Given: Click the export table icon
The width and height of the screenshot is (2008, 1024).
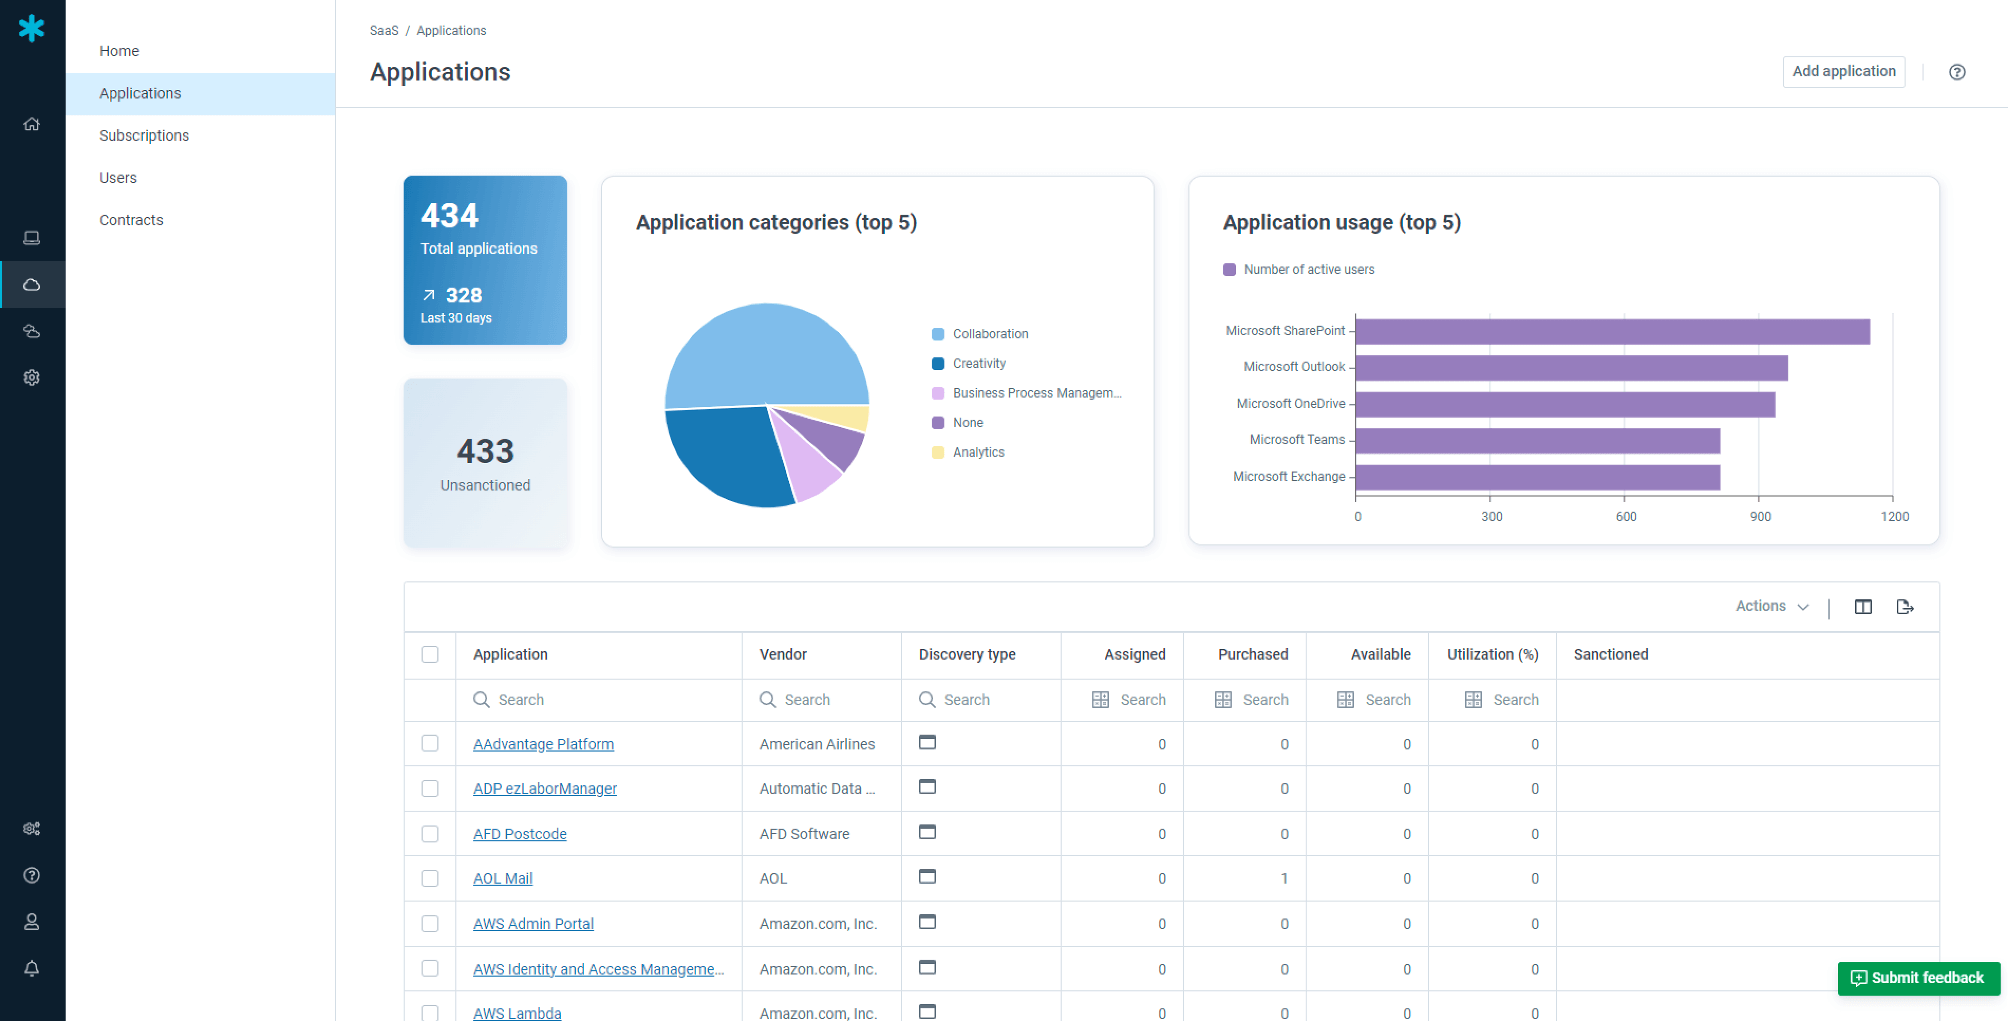Looking at the screenshot, I should [x=1905, y=607].
